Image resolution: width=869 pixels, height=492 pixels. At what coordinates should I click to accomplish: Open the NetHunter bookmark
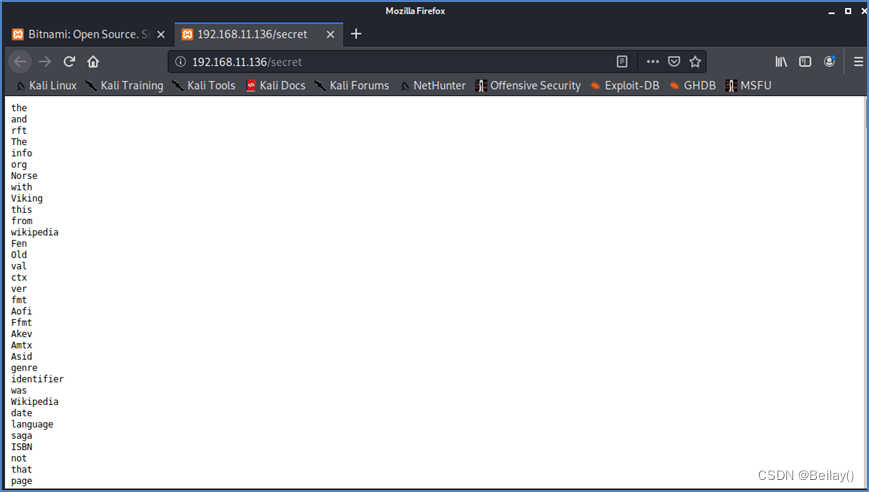tap(432, 85)
